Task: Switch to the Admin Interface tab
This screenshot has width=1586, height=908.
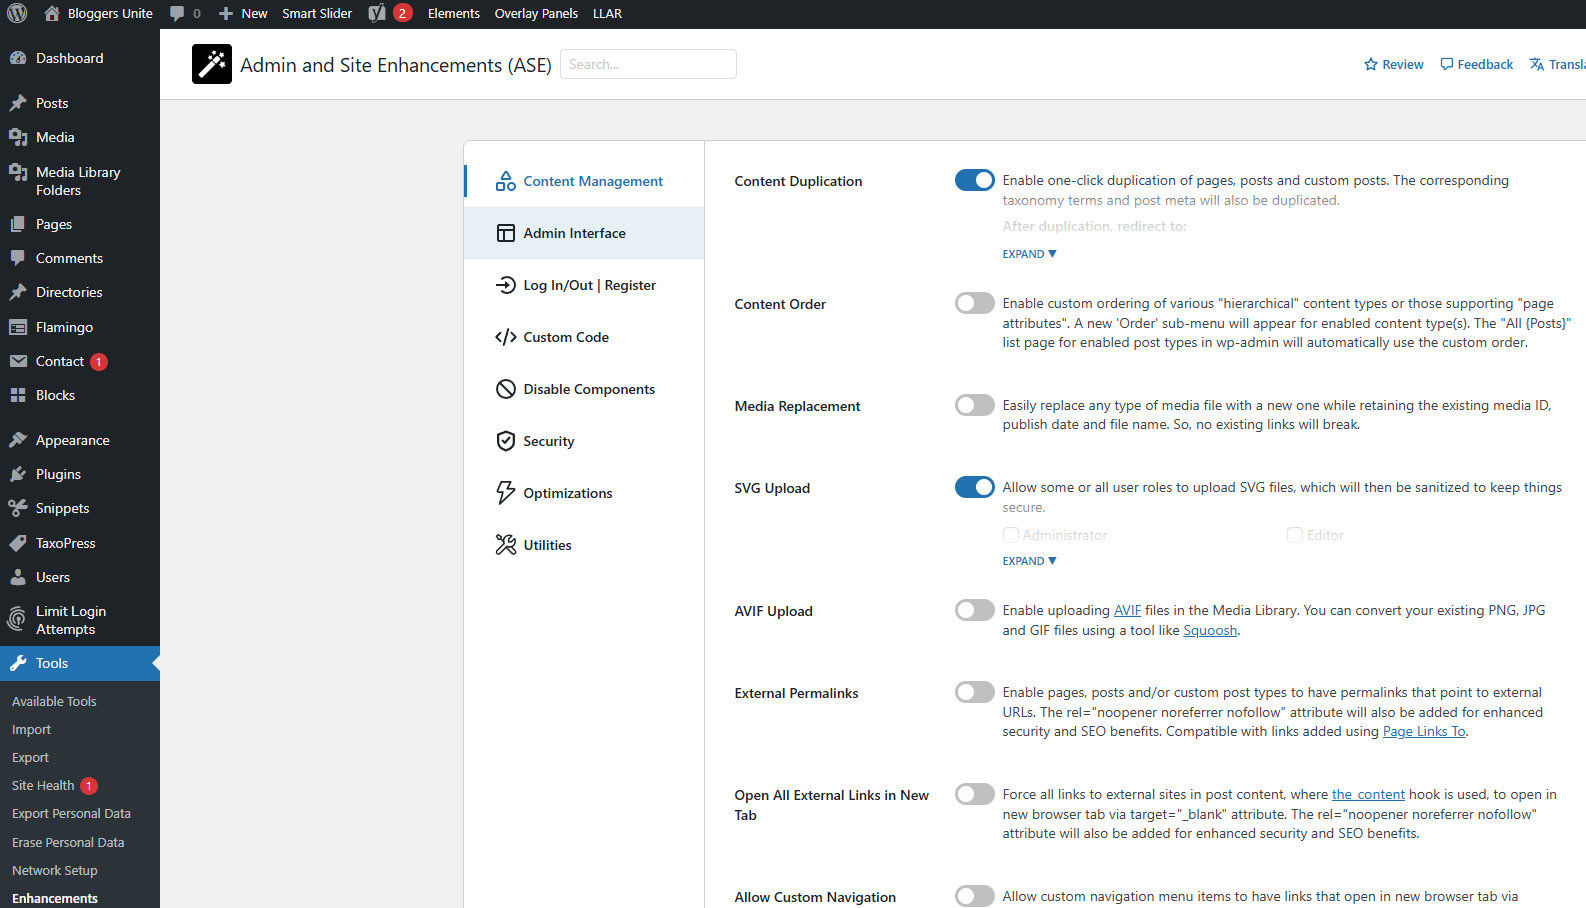Action: coord(574,233)
